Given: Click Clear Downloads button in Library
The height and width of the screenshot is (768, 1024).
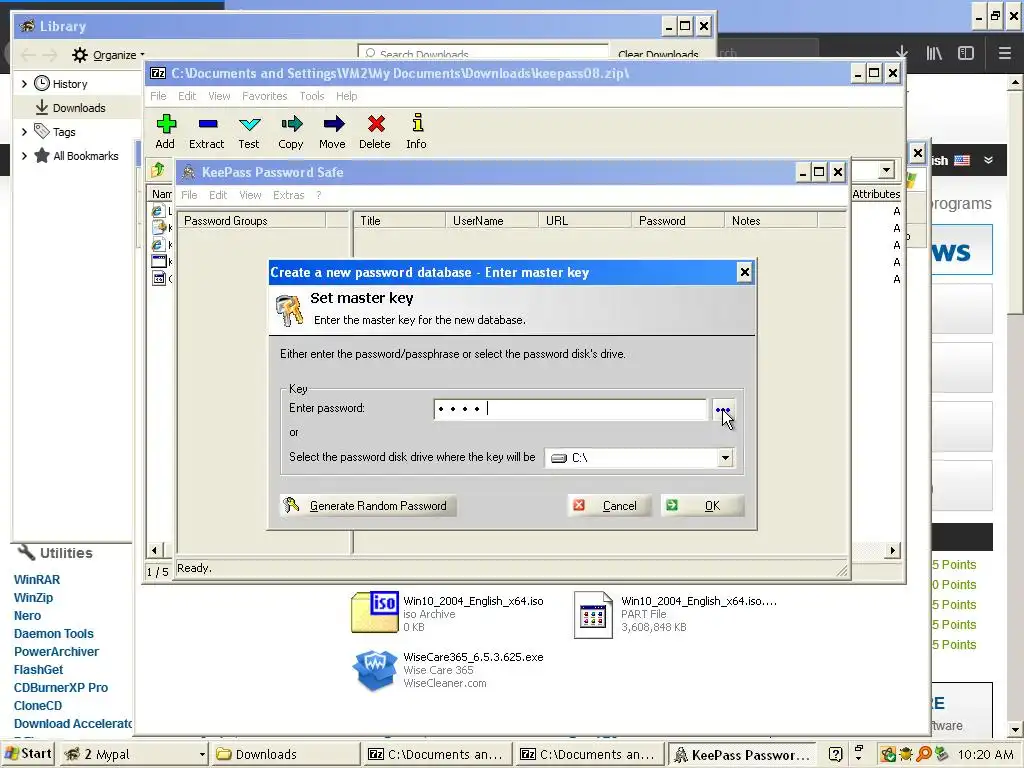Looking at the screenshot, I should (658, 54).
